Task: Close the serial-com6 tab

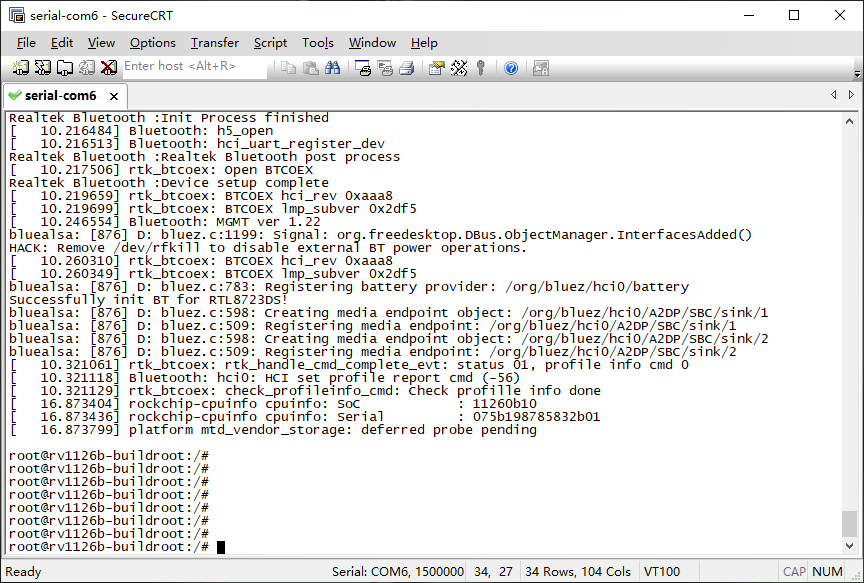Action: (x=114, y=96)
